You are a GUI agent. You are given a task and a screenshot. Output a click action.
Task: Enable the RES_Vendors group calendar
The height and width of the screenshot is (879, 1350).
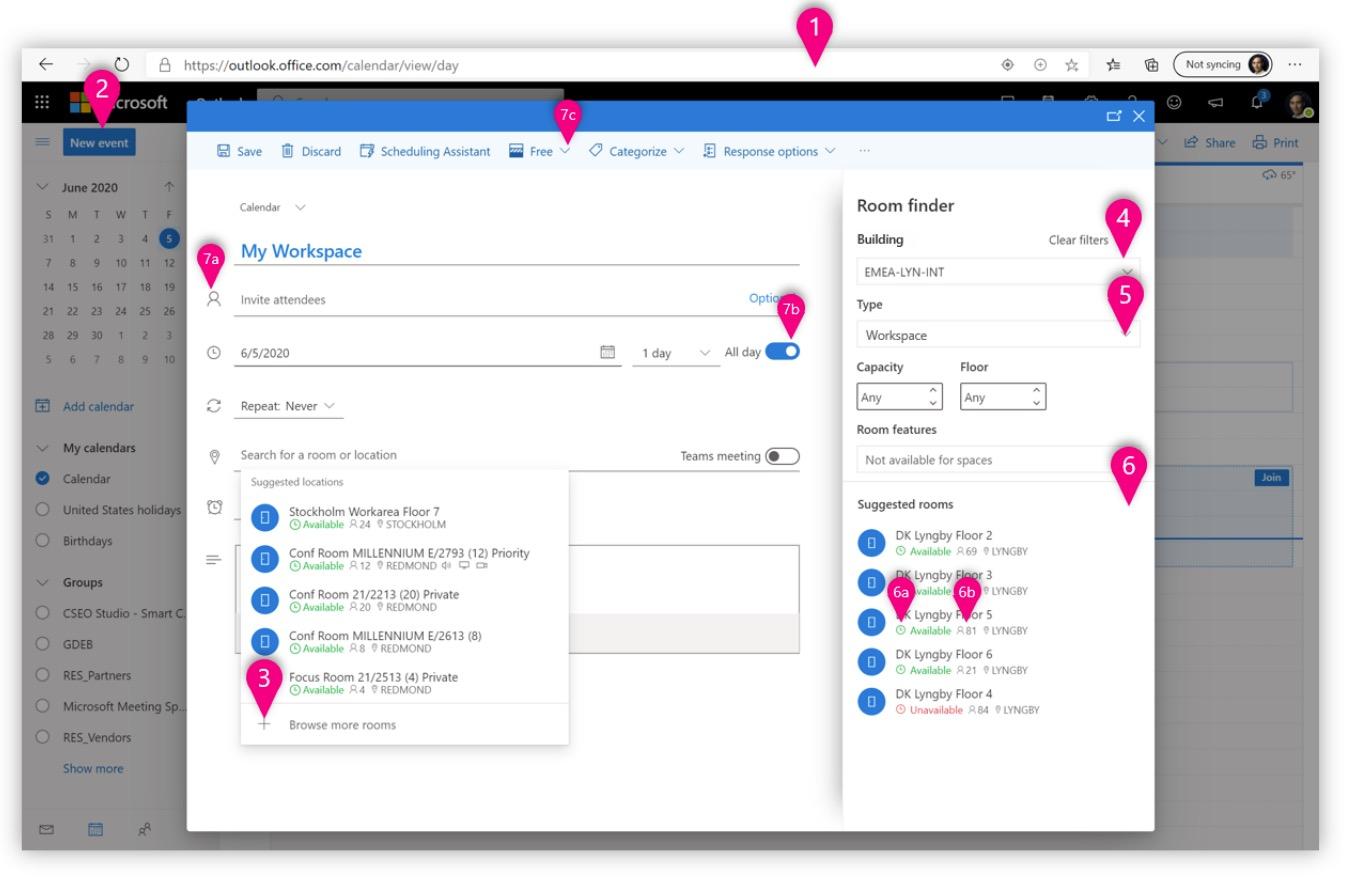coord(42,737)
